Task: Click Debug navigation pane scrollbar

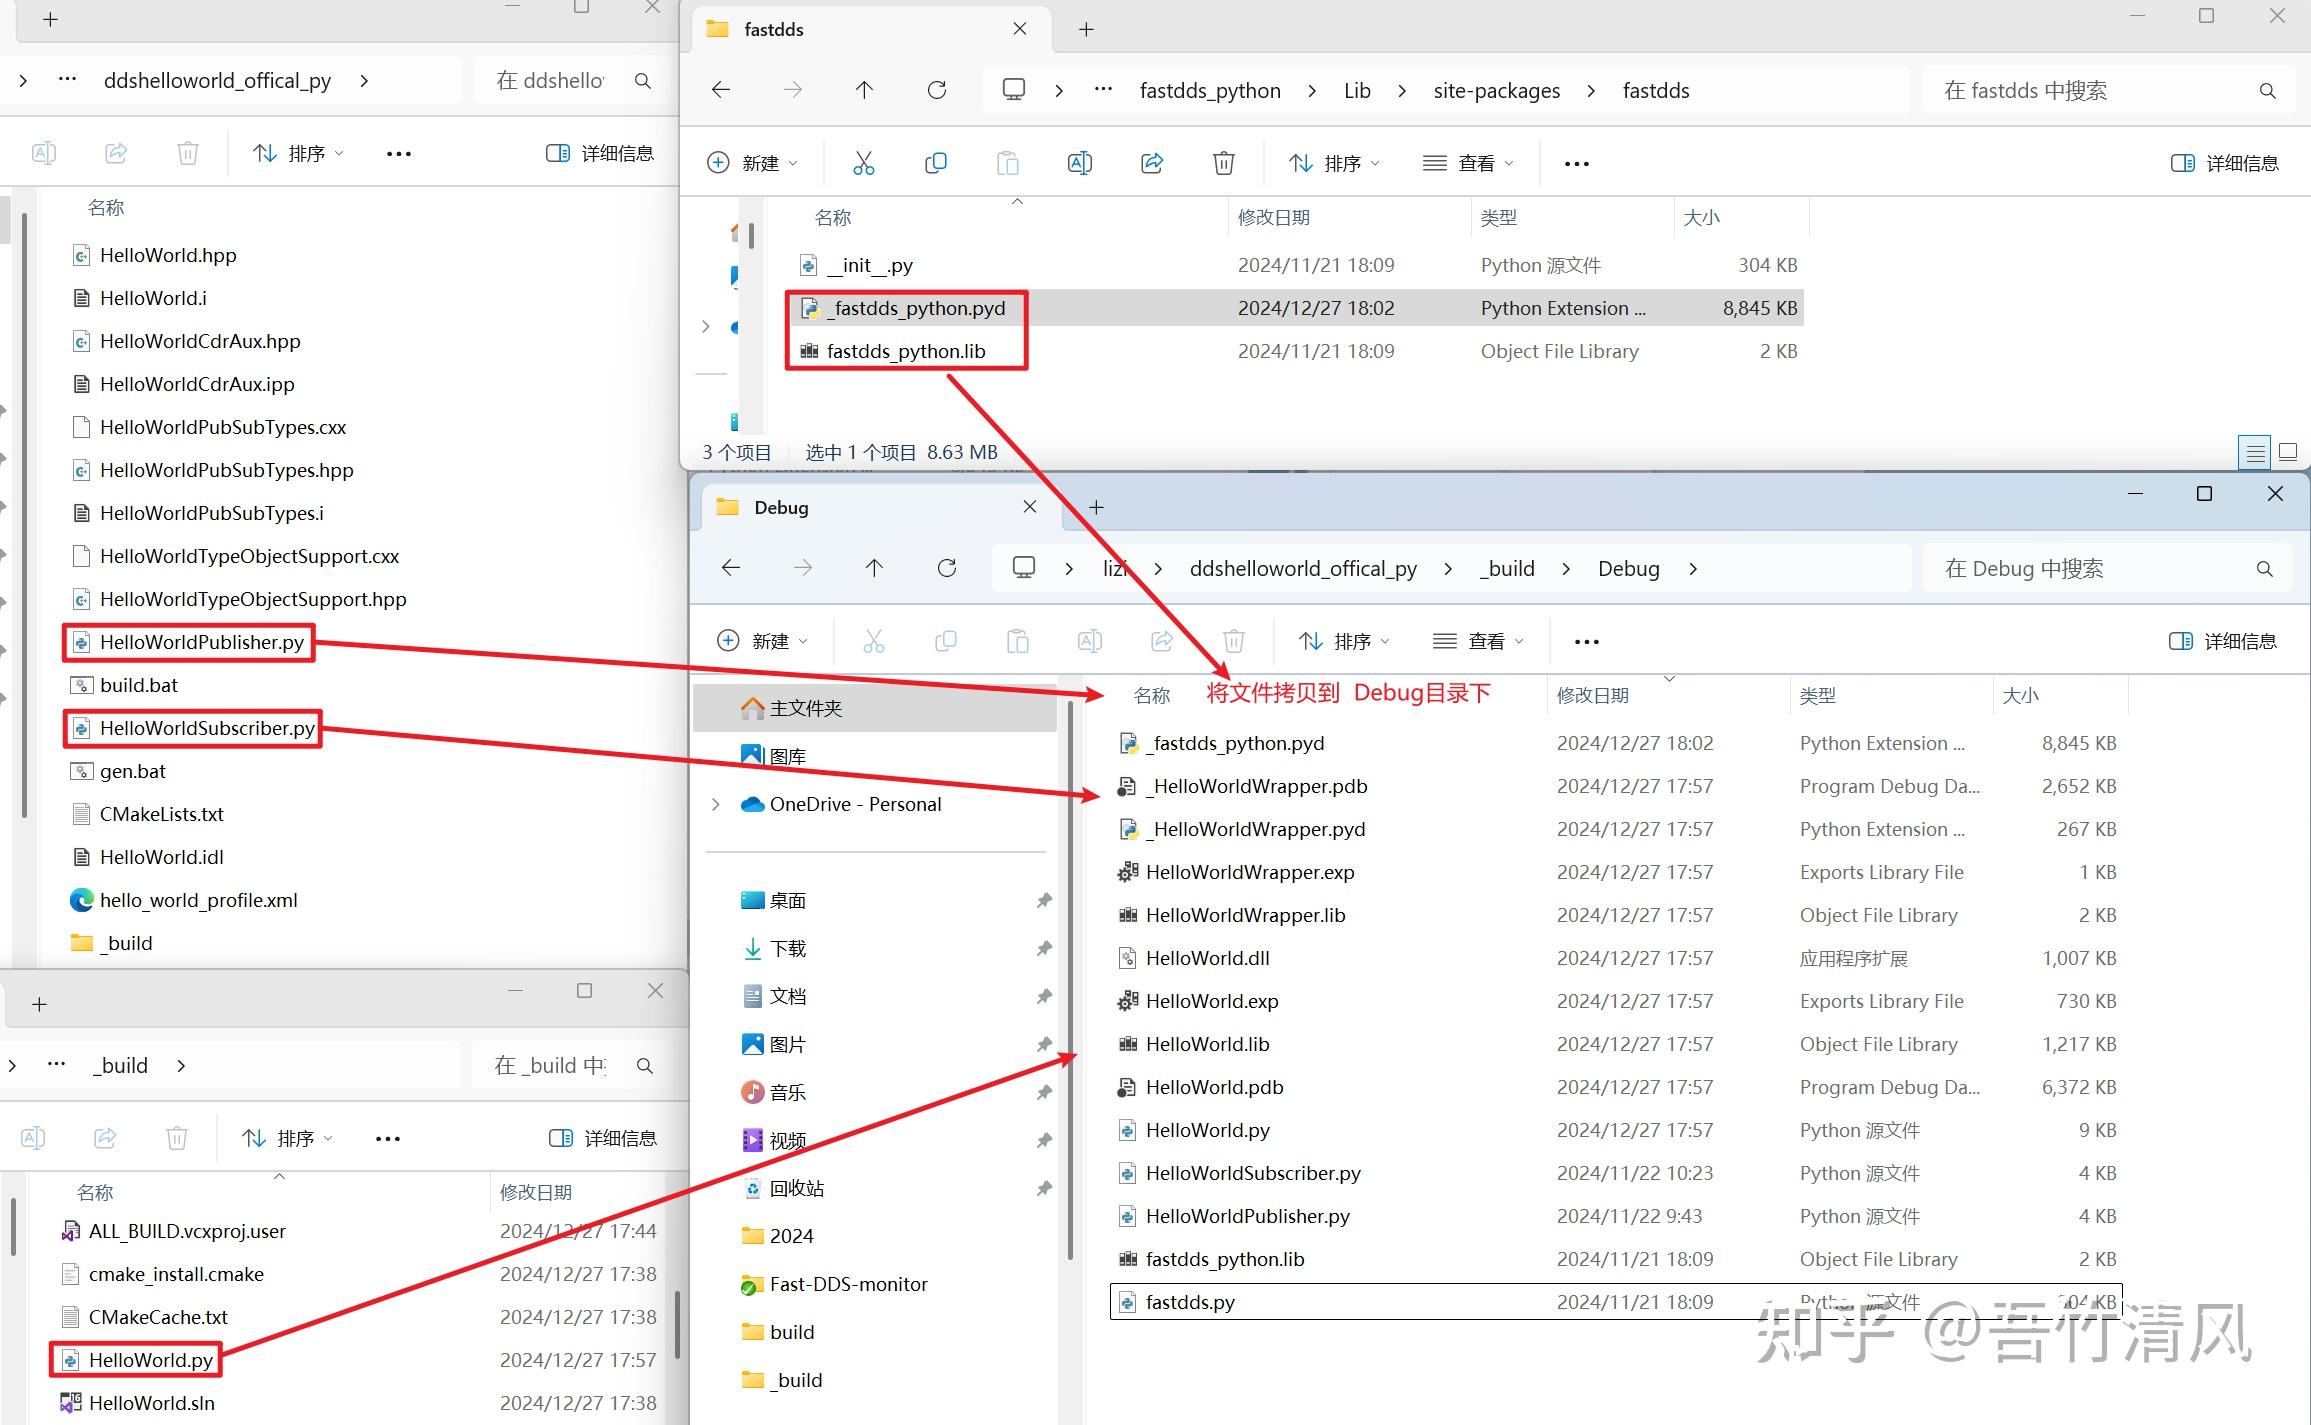Action: [x=1069, y=980]
